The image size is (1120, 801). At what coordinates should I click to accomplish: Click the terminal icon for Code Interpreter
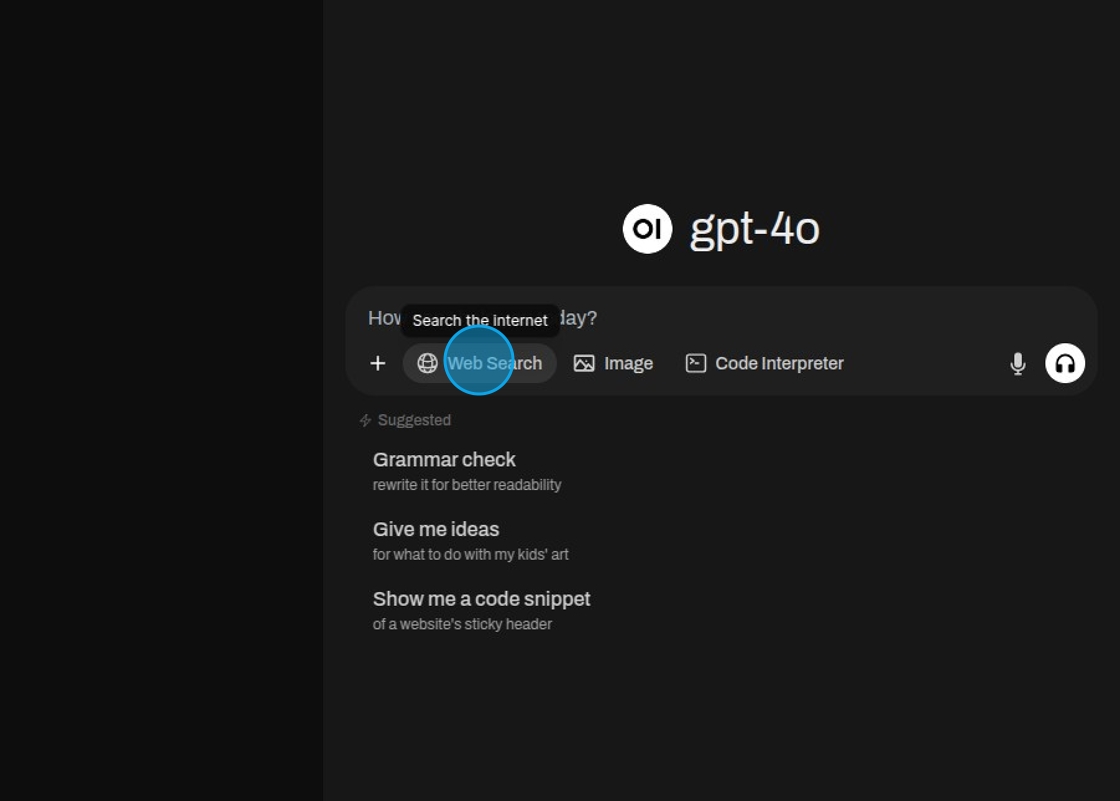point(695,363)
